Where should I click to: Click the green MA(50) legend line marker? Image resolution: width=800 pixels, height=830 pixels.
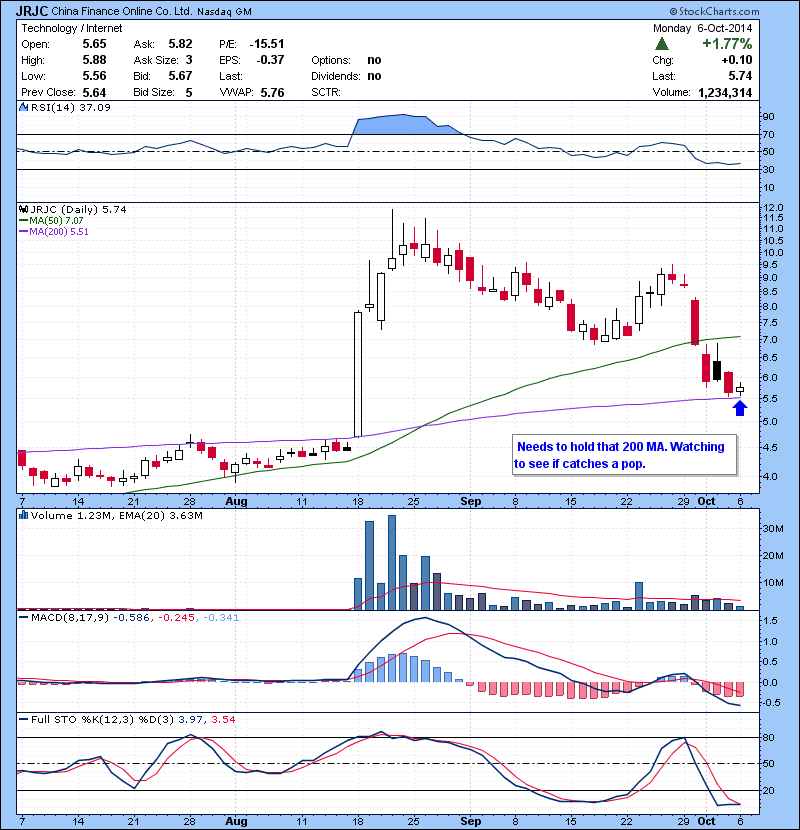(x=24, y=221)
